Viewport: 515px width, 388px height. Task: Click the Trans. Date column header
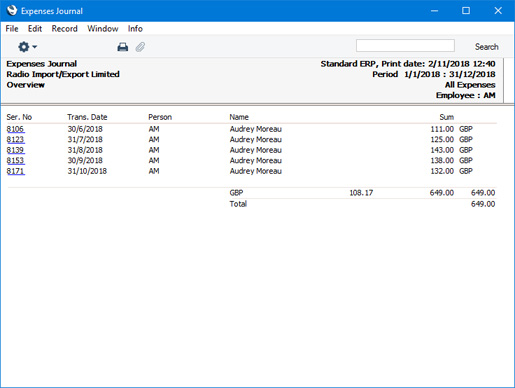coord(87,117)
